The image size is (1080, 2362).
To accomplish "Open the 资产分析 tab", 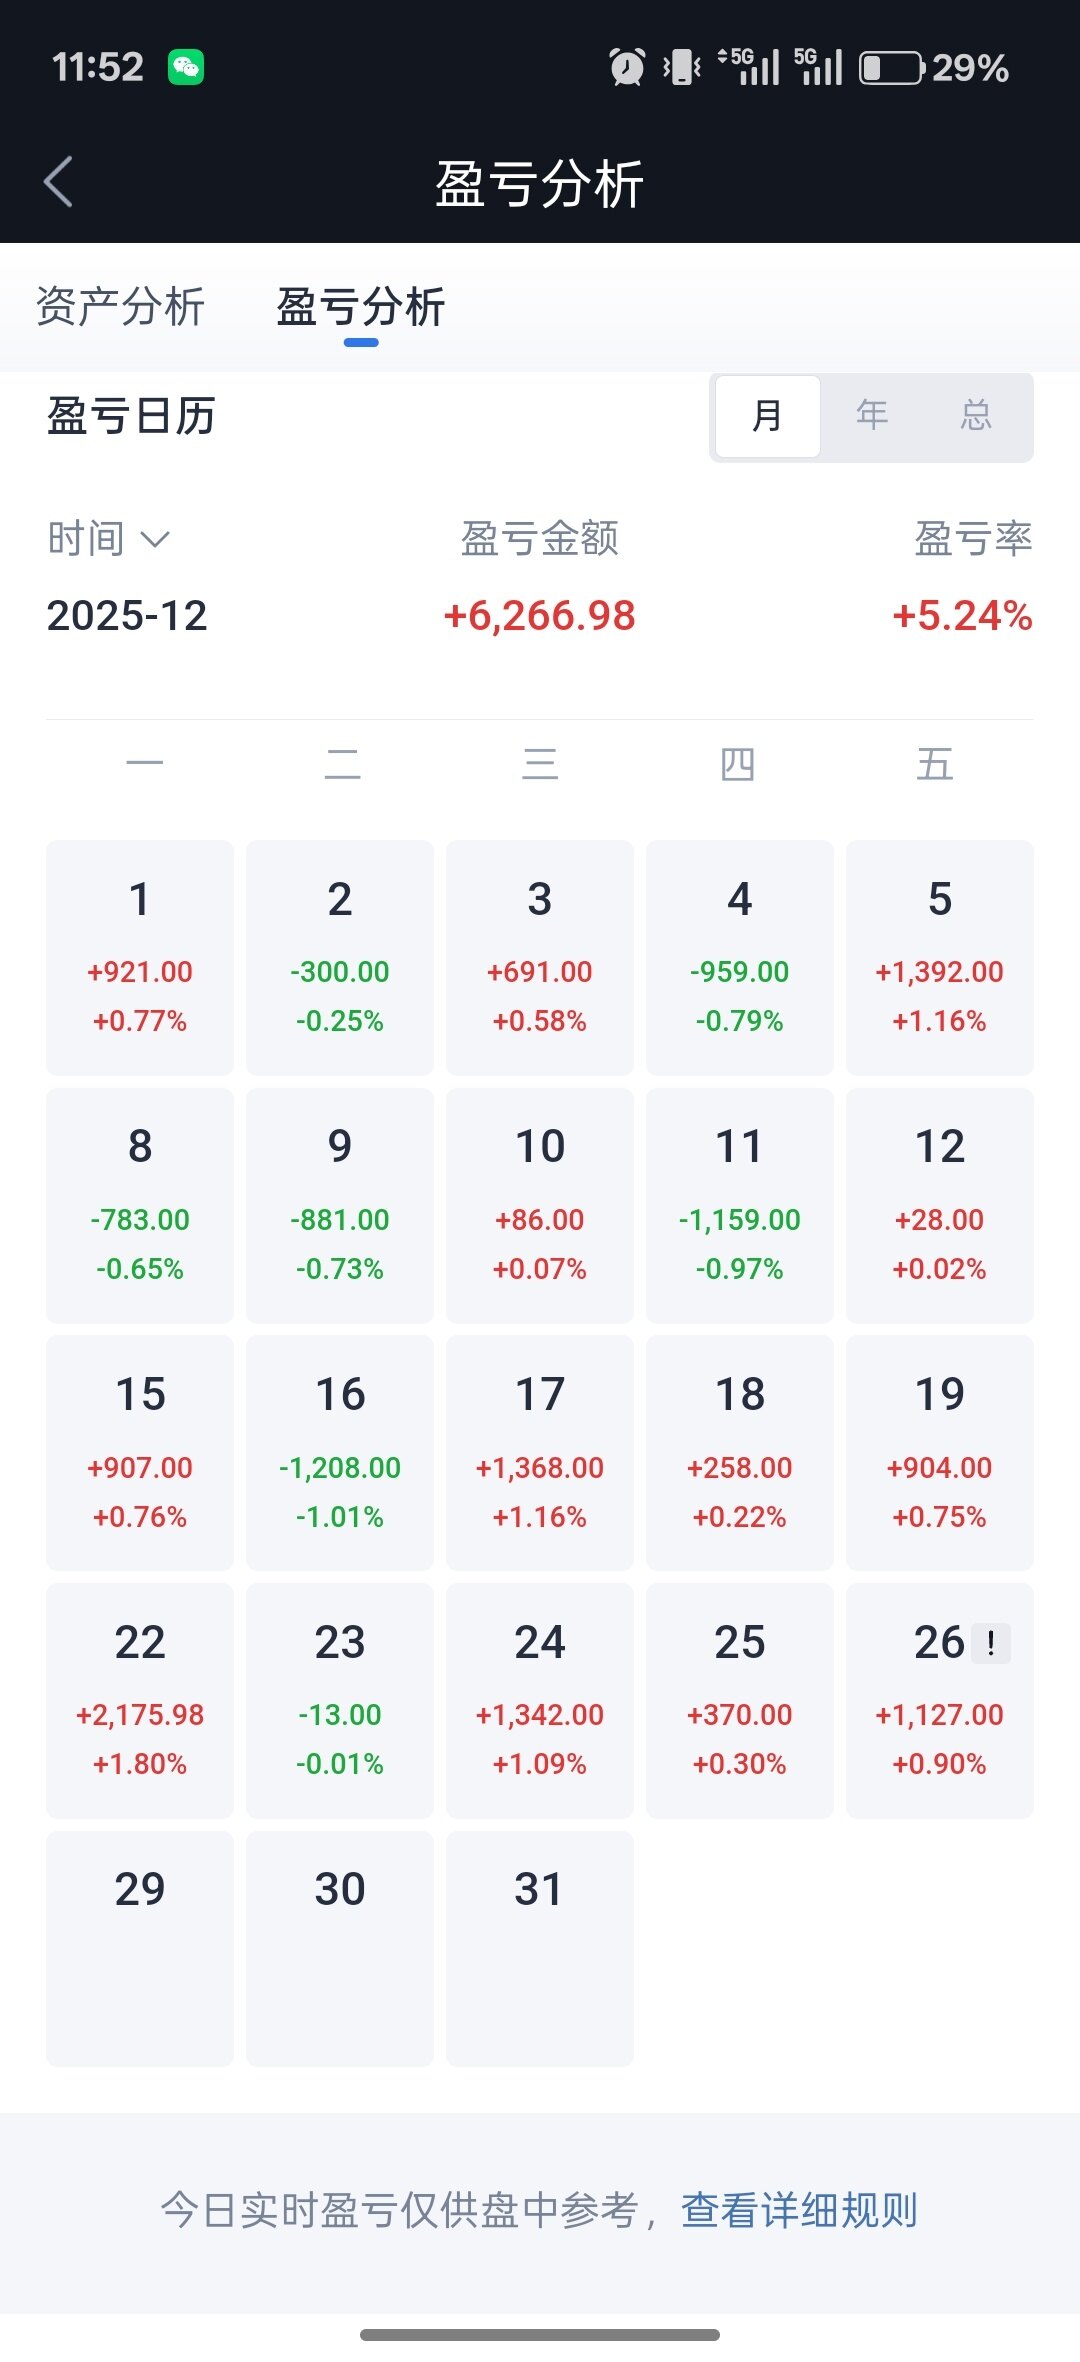I will [x=120, y=307].
